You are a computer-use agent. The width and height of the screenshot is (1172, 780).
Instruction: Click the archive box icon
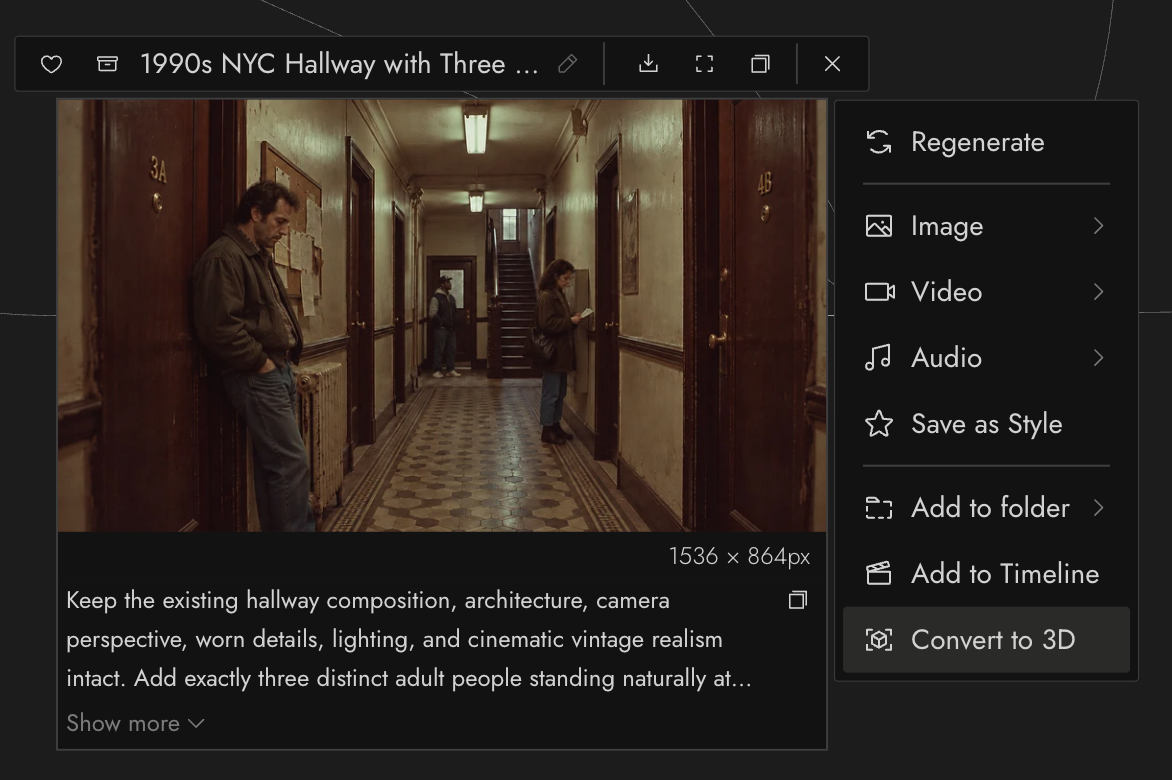[x=107, y=64]
